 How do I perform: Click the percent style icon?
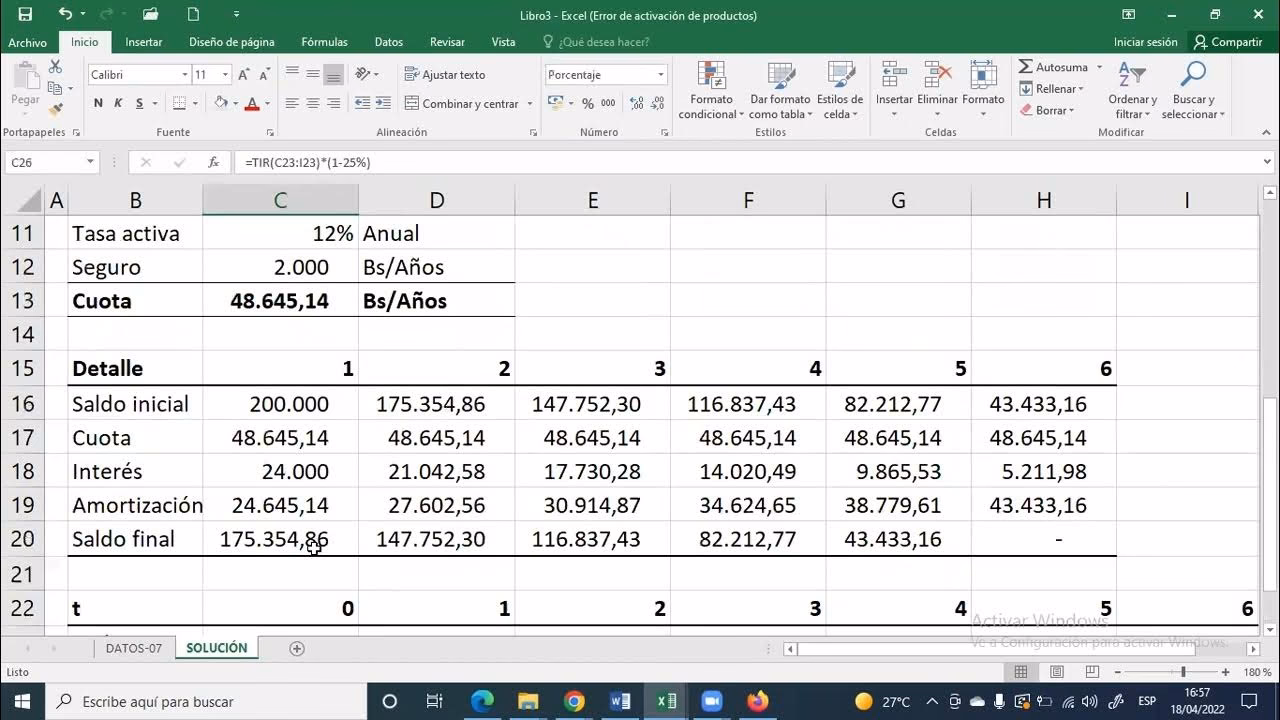(587, 103)
